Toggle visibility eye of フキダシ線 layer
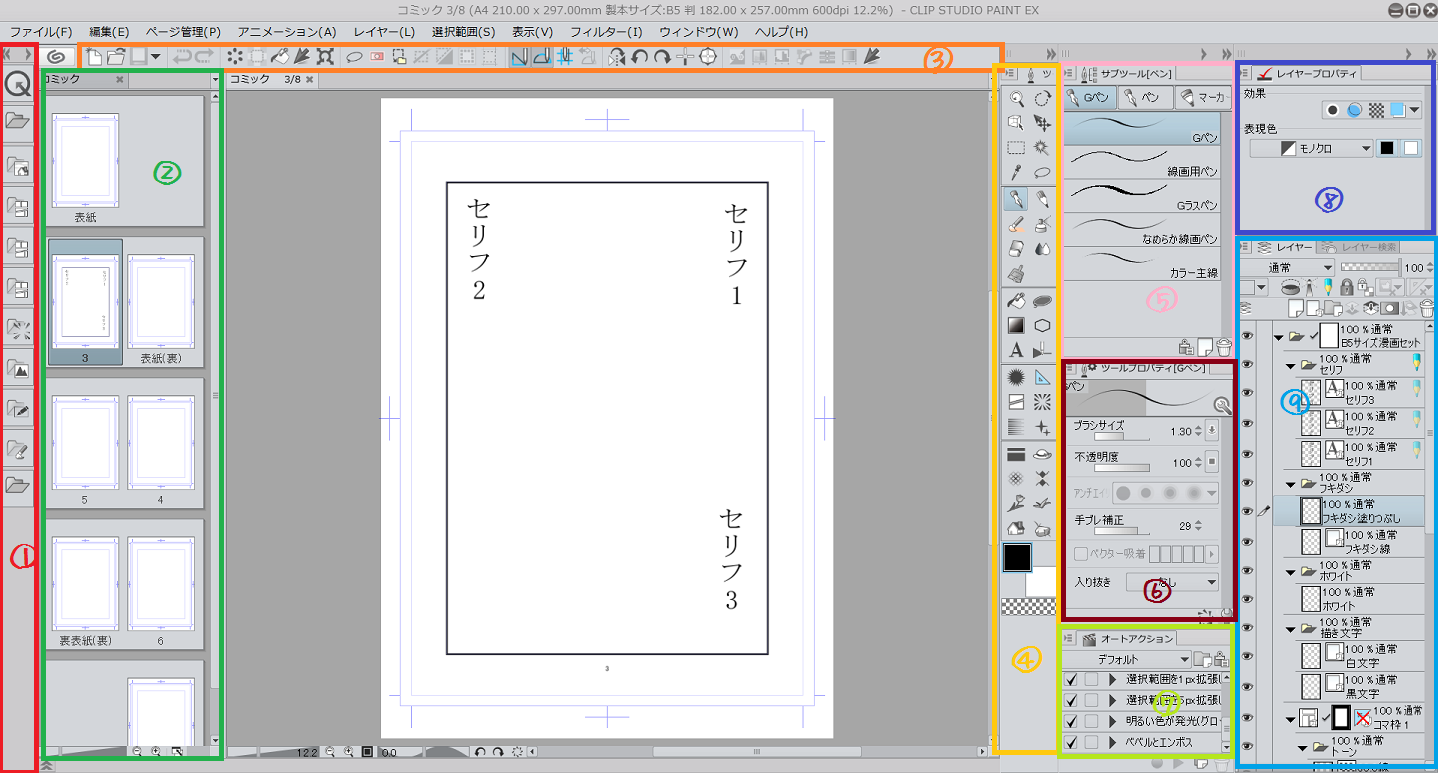The width and height of the screenshot is (1438, 773). (x=1246, y=541)
